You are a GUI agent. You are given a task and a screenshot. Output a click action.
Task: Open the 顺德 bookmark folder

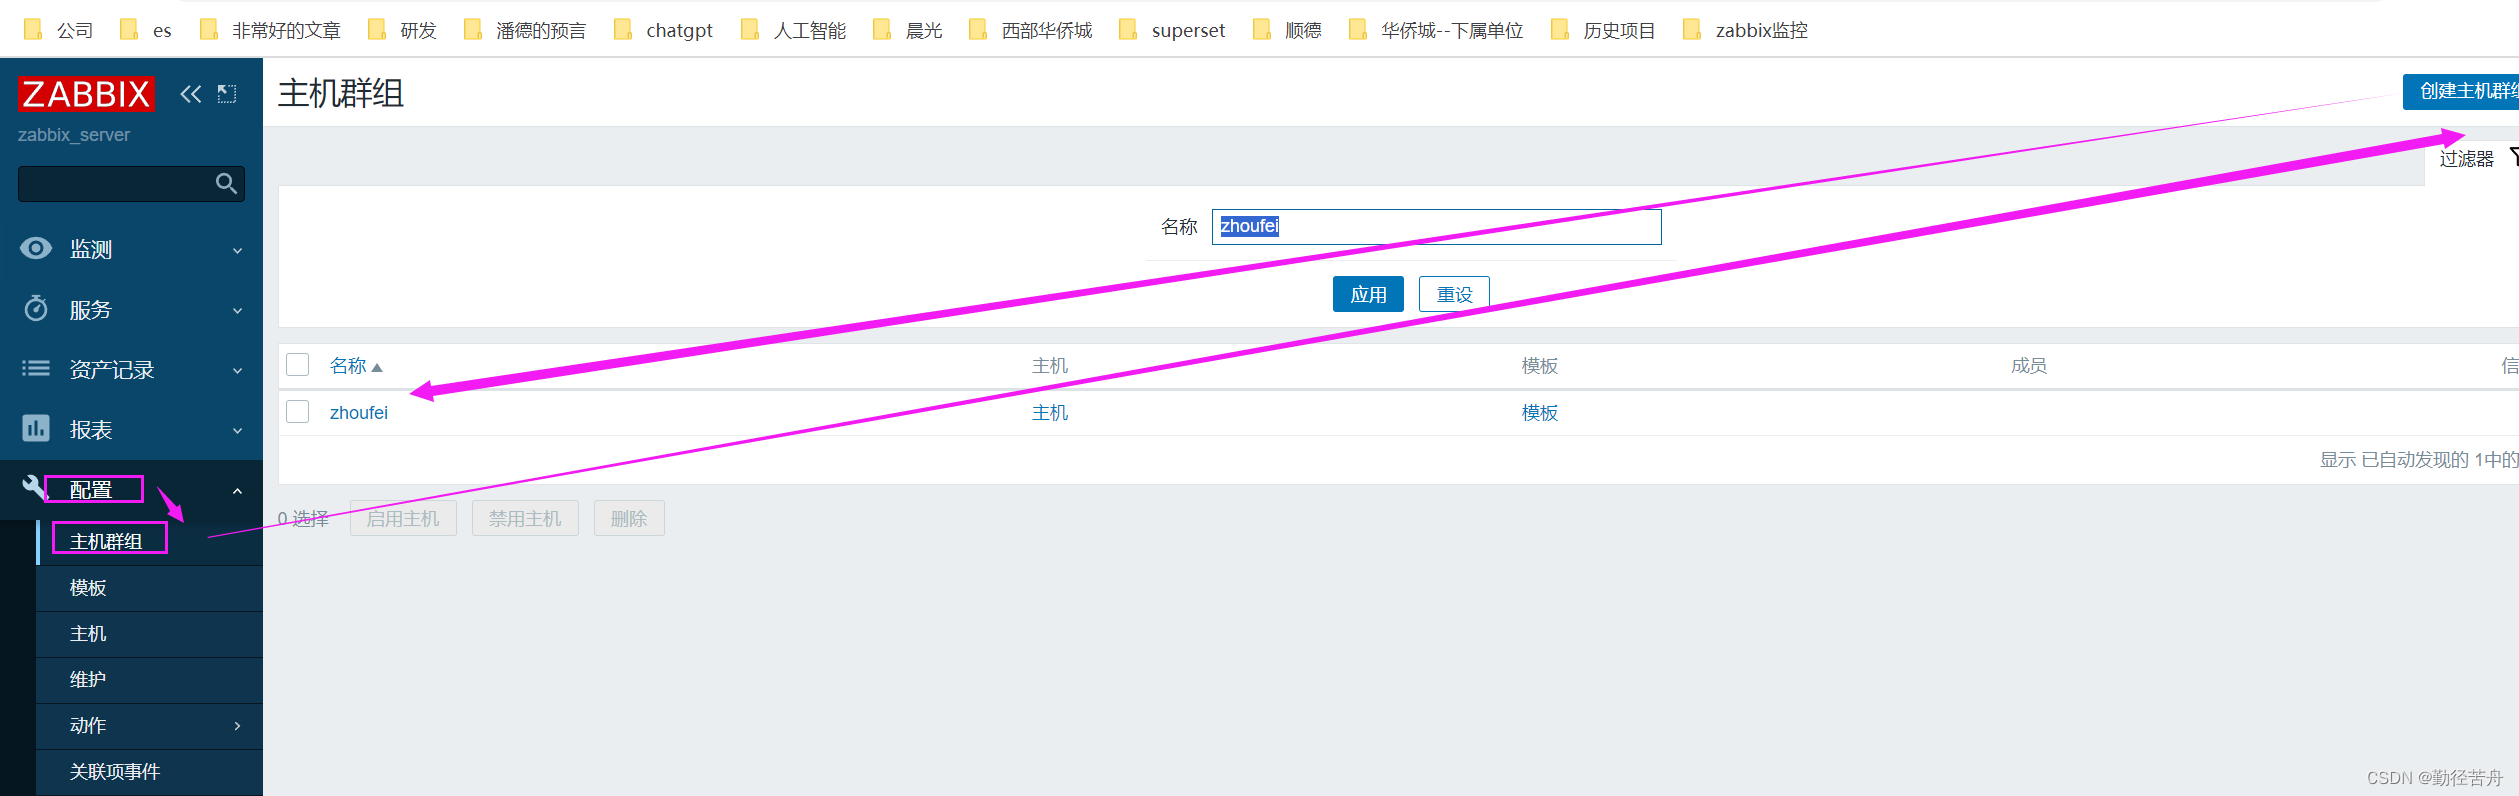(1287, 30)
